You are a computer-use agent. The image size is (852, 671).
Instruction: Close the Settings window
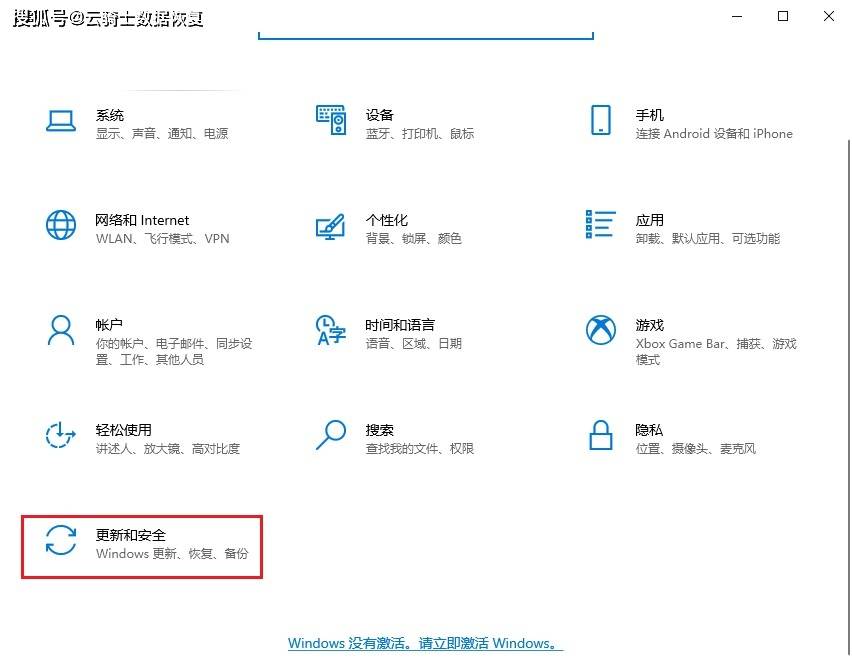point(829,16)
